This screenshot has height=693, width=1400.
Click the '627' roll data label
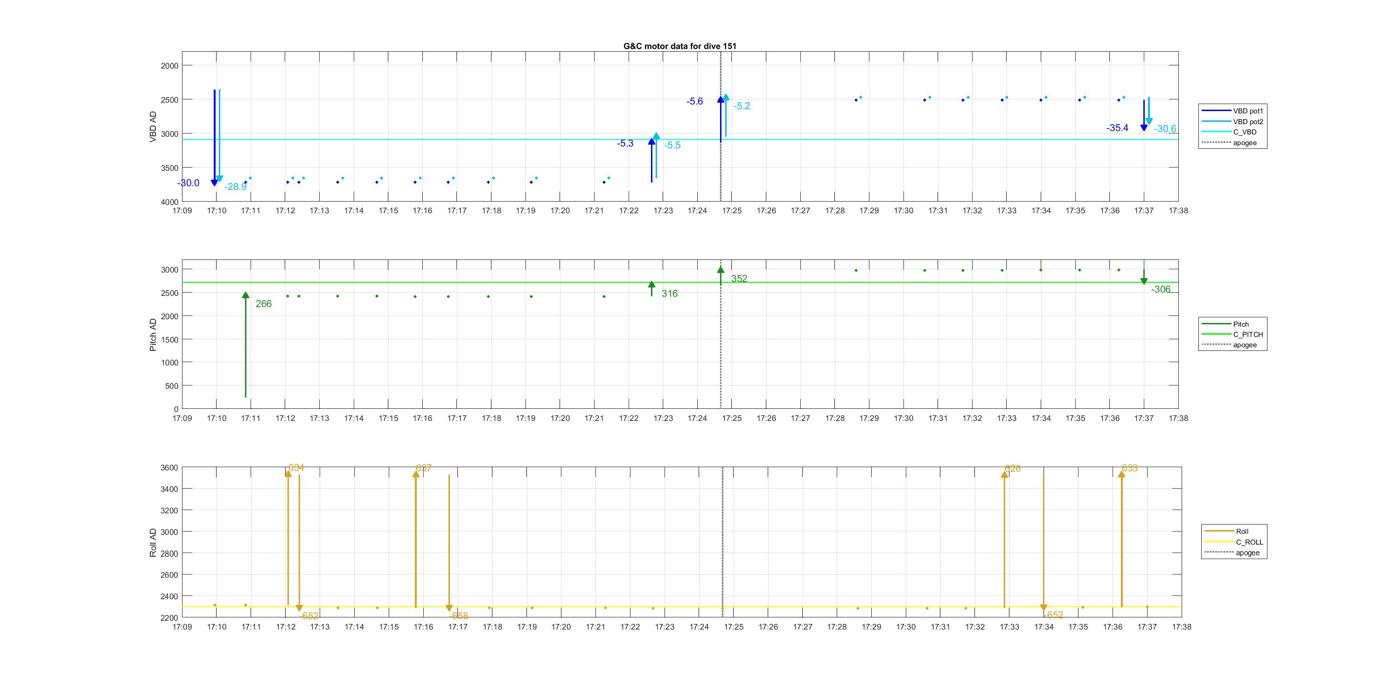click(423, 468)
